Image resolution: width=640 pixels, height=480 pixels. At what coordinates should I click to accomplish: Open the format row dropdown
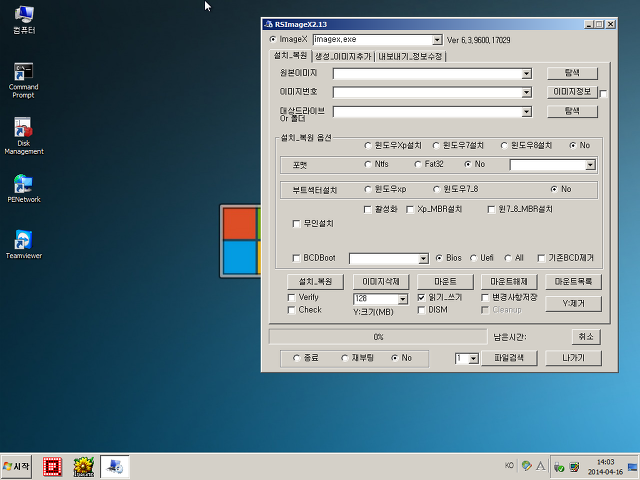(590, 165)
